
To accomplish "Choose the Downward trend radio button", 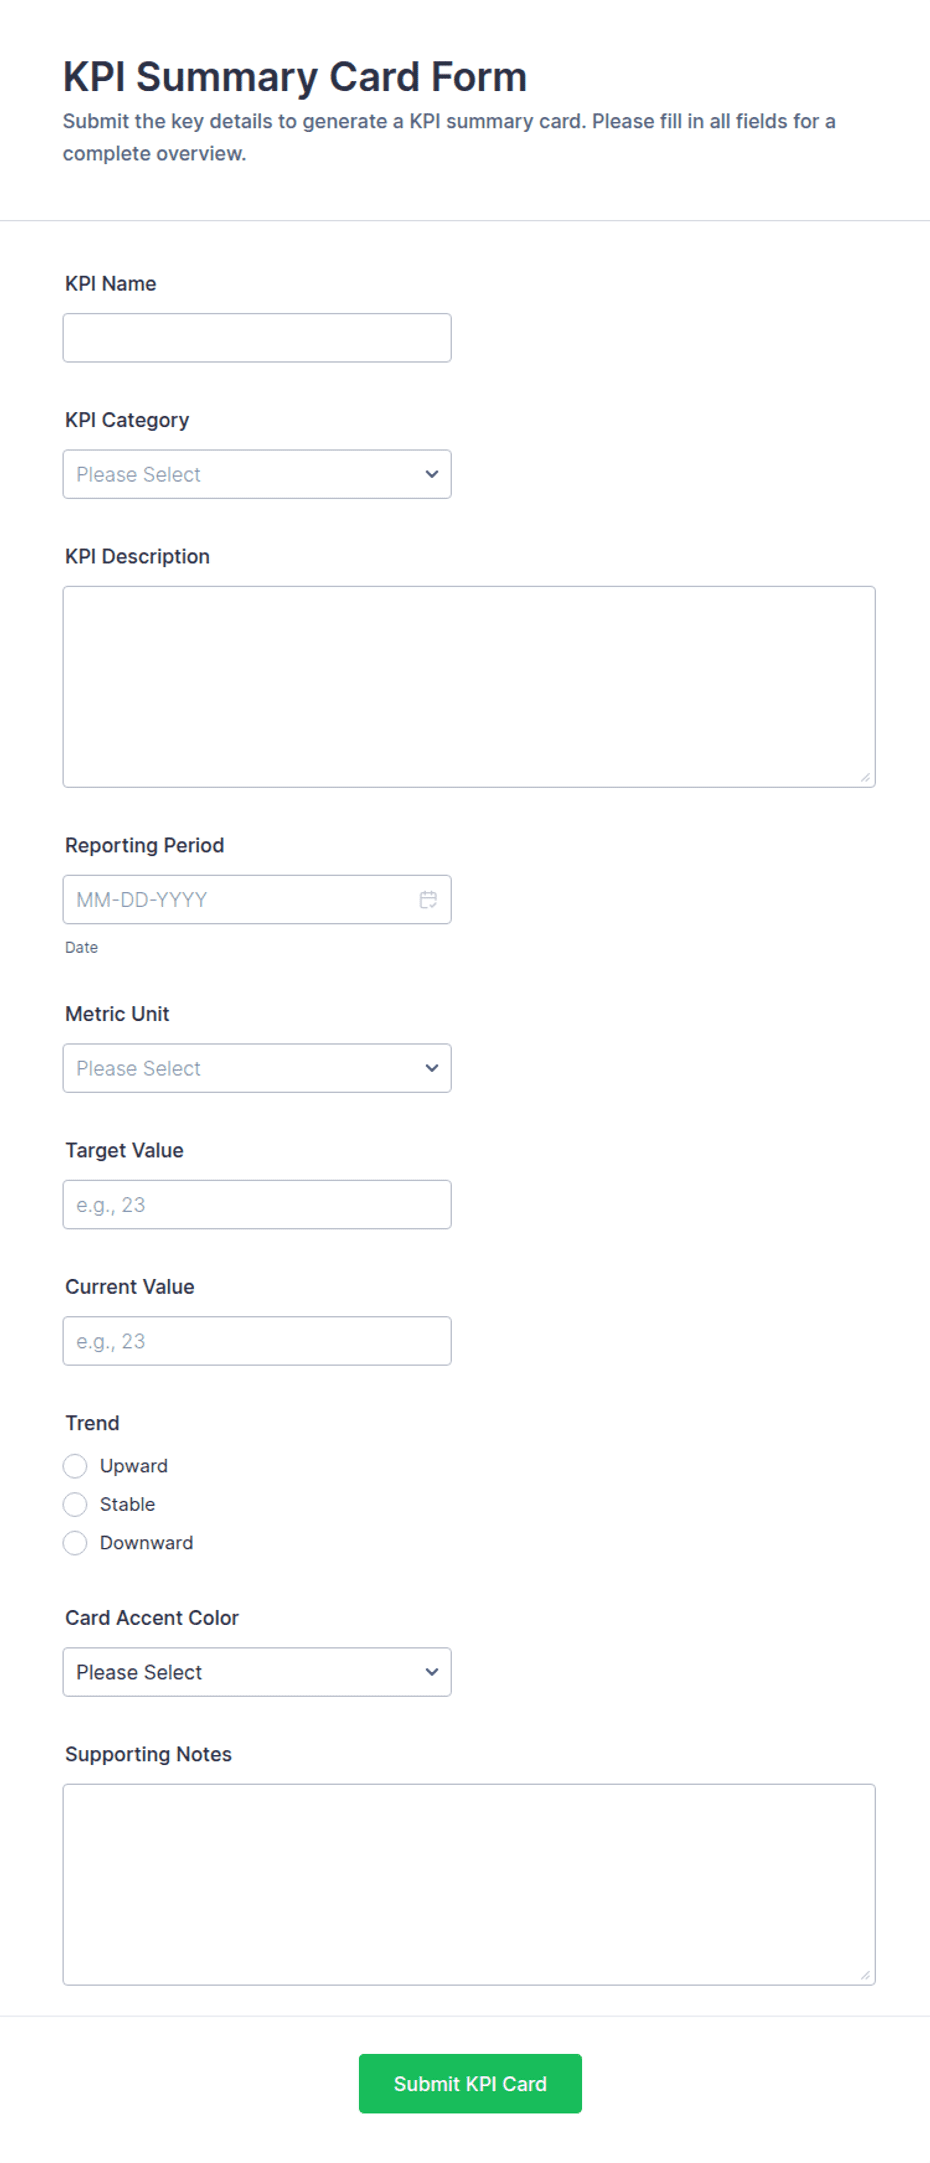I will tap(75, 1543).
